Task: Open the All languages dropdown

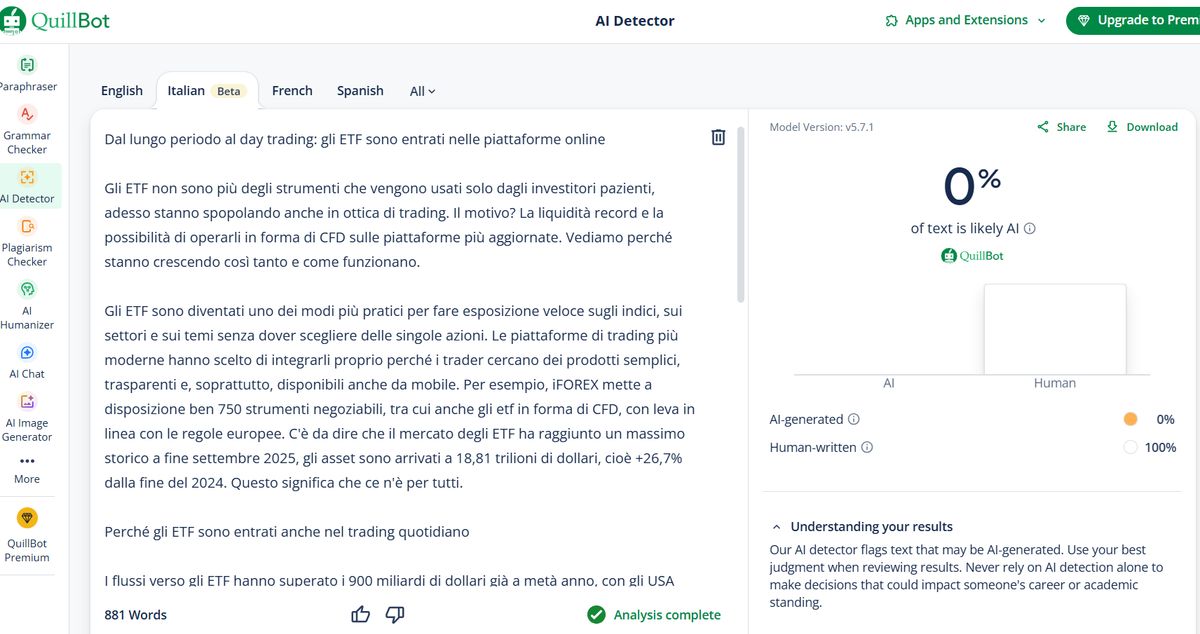Action: tap(421, 90)
